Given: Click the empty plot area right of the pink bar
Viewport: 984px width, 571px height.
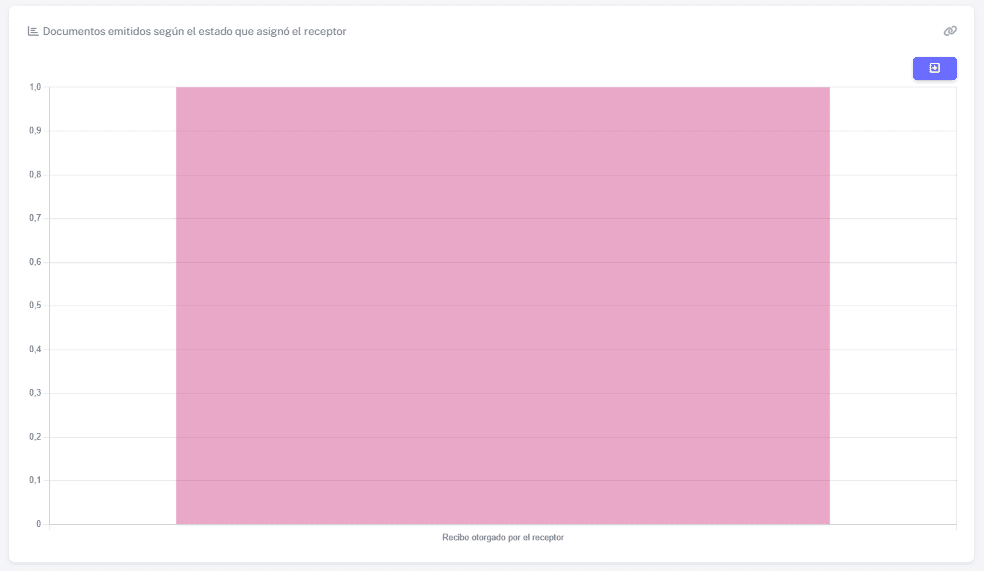Looking at the screenshot, I should pos(893,306).
